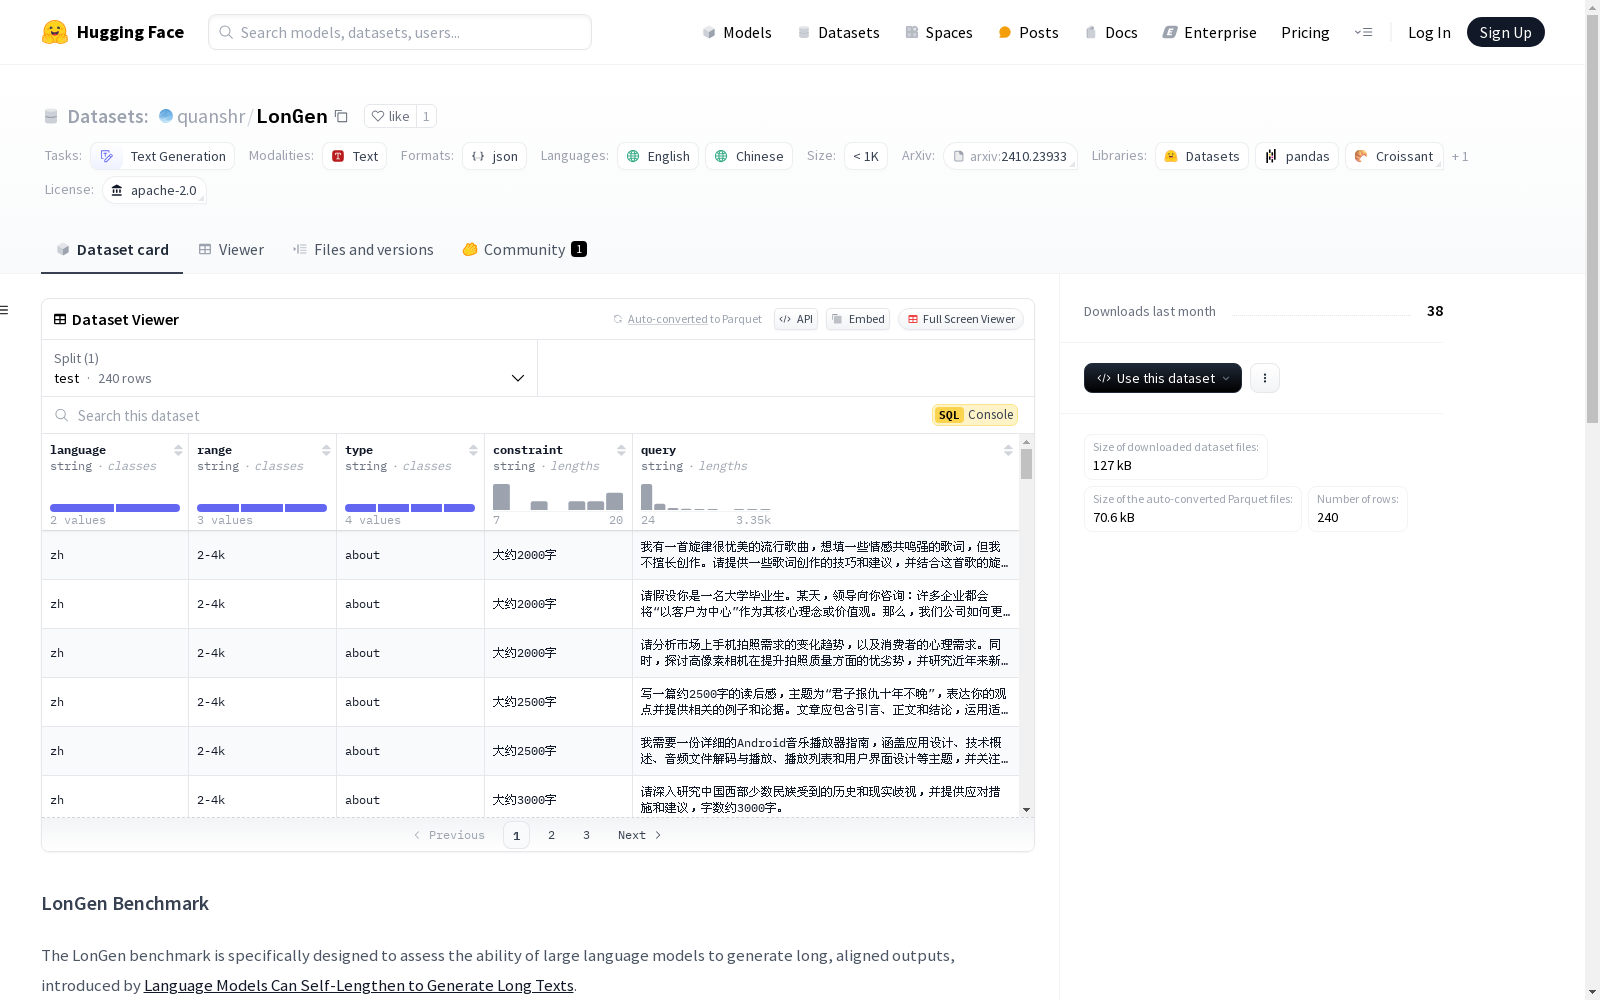The width and height of the screenshot is (1600, 1000).
Task: Select the Chinese language tag
Action: [x=749, y=156]
